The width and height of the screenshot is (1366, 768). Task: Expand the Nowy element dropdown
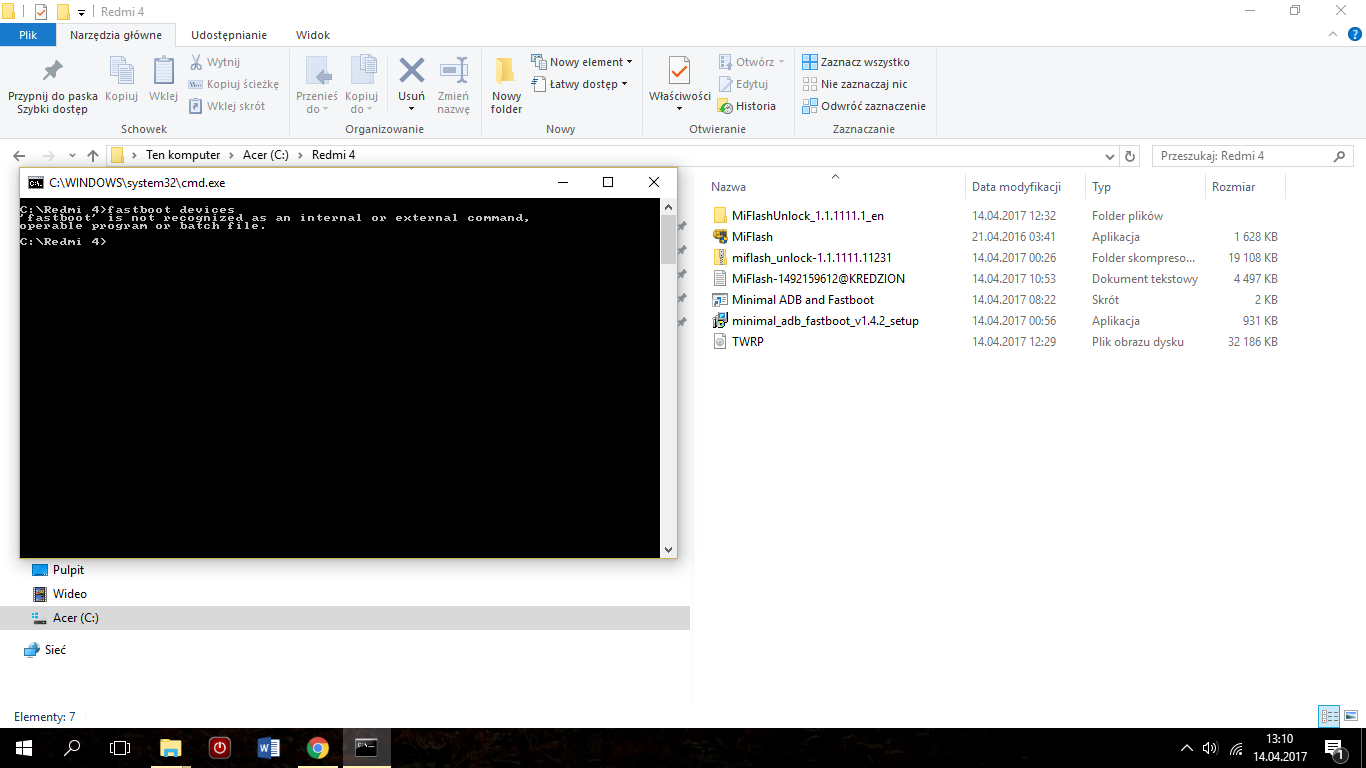[583, 62]
